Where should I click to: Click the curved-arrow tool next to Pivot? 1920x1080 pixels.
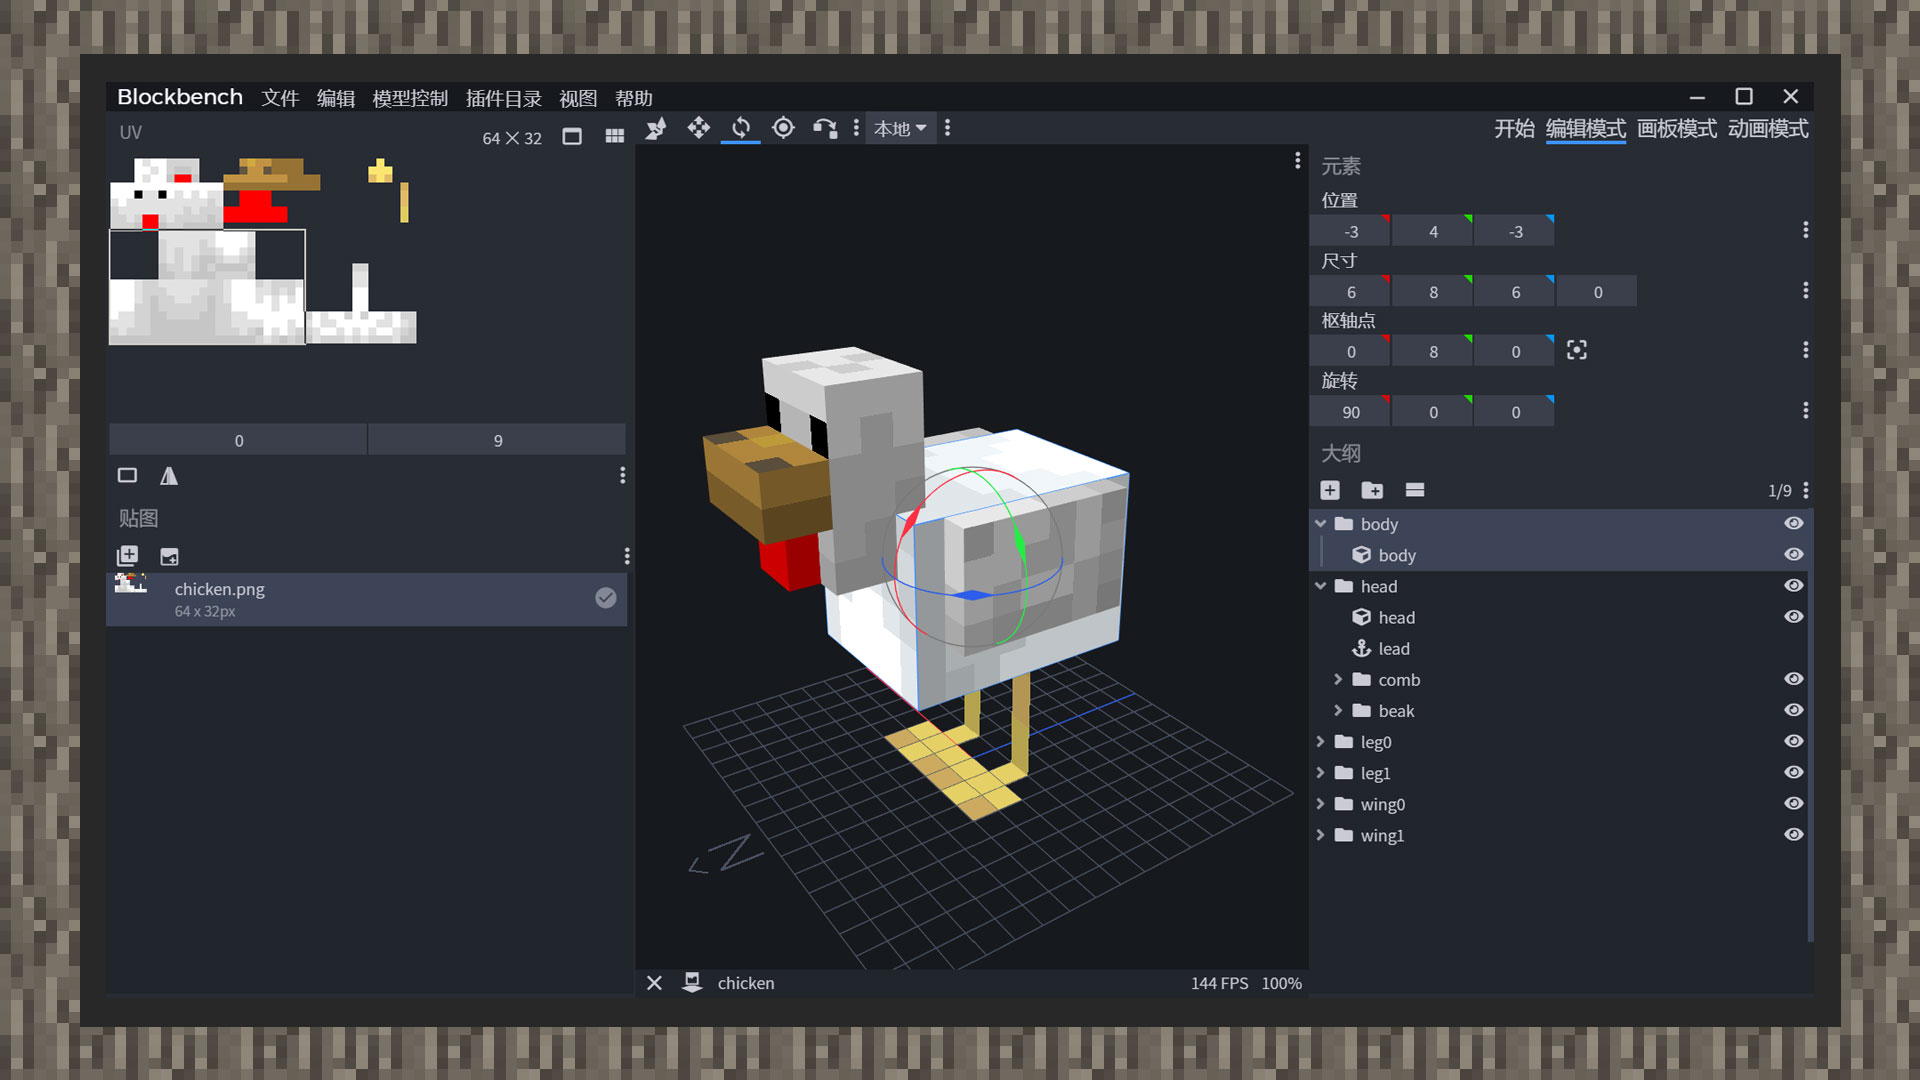825,128
